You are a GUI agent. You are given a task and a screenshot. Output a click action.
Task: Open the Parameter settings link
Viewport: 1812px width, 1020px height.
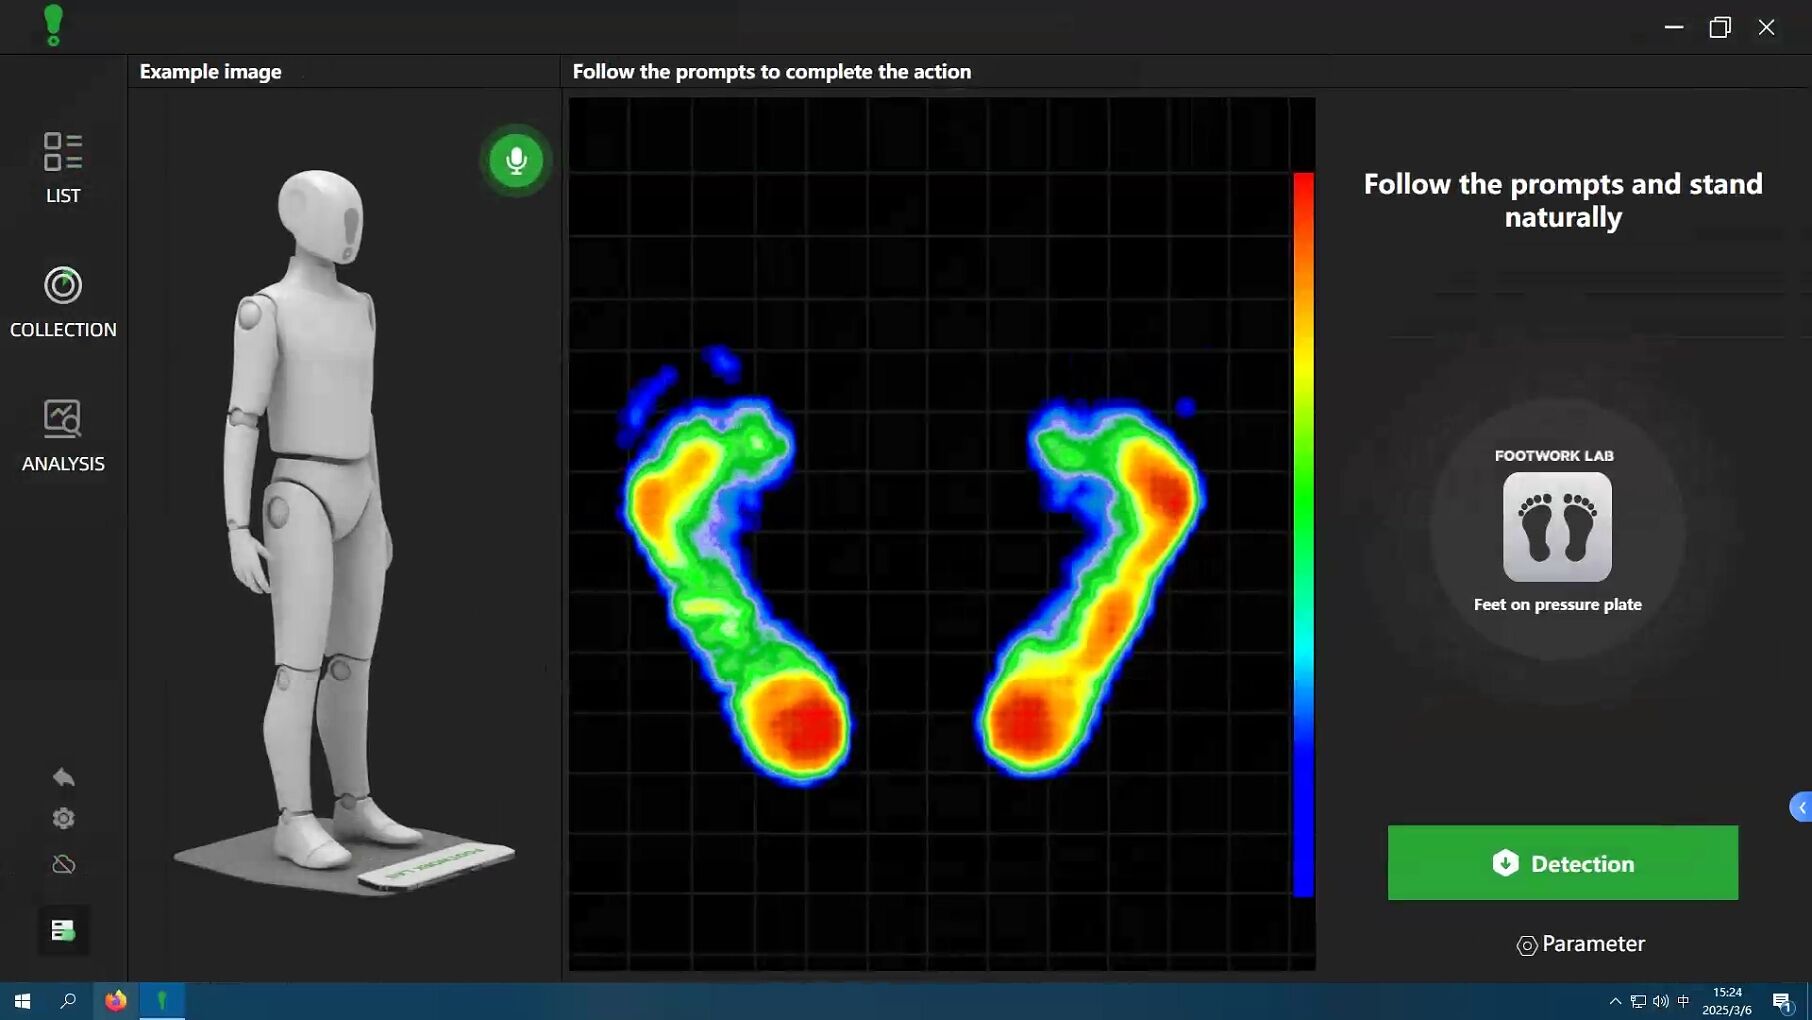tap(1580, 944)
